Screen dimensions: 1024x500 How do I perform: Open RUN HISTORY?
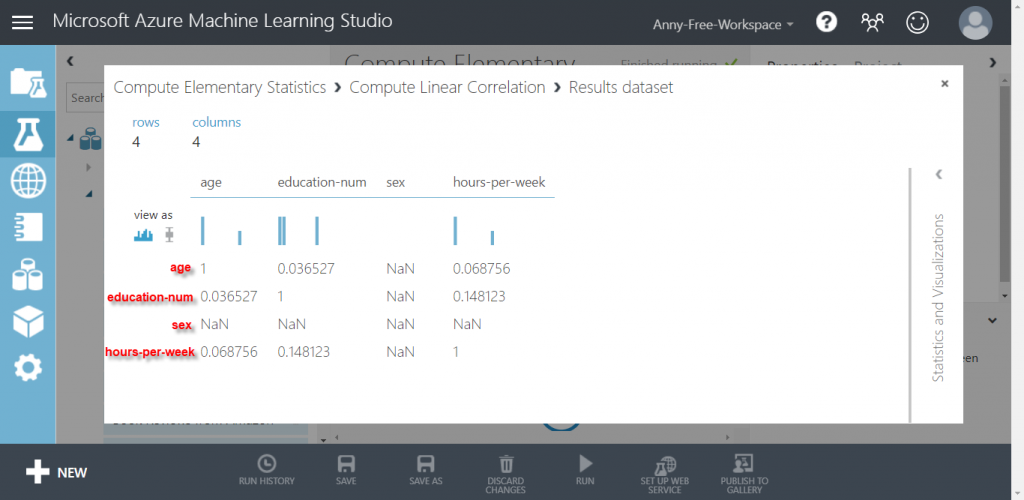(x=266, y=471)
